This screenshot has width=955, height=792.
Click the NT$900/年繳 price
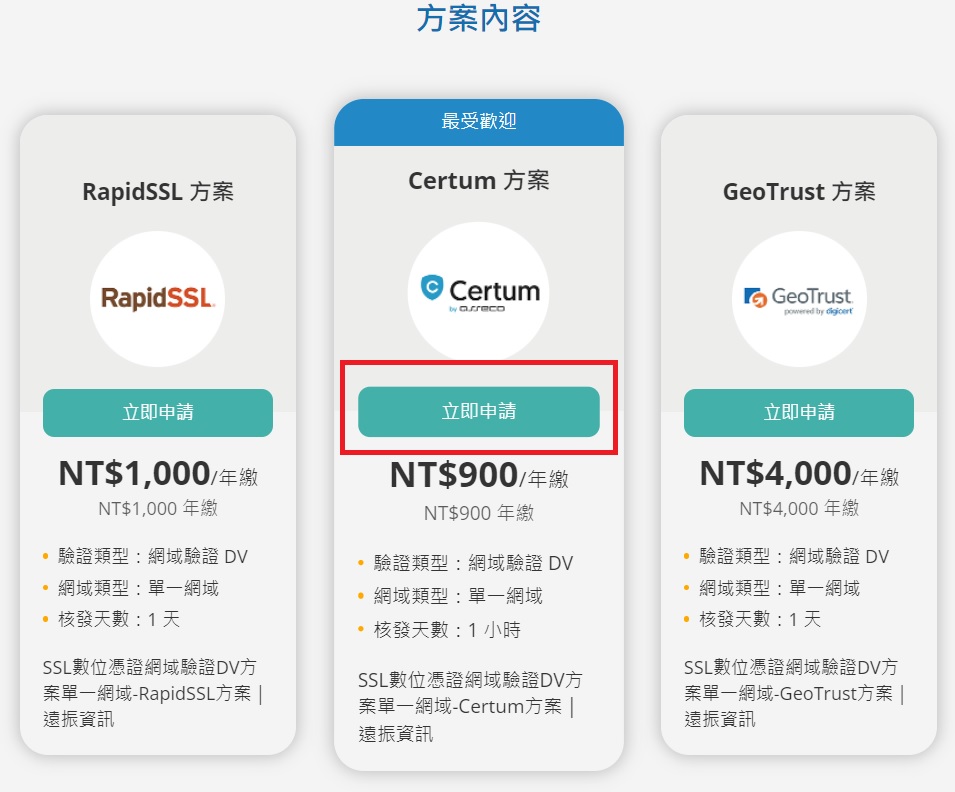tap(479, 476)
